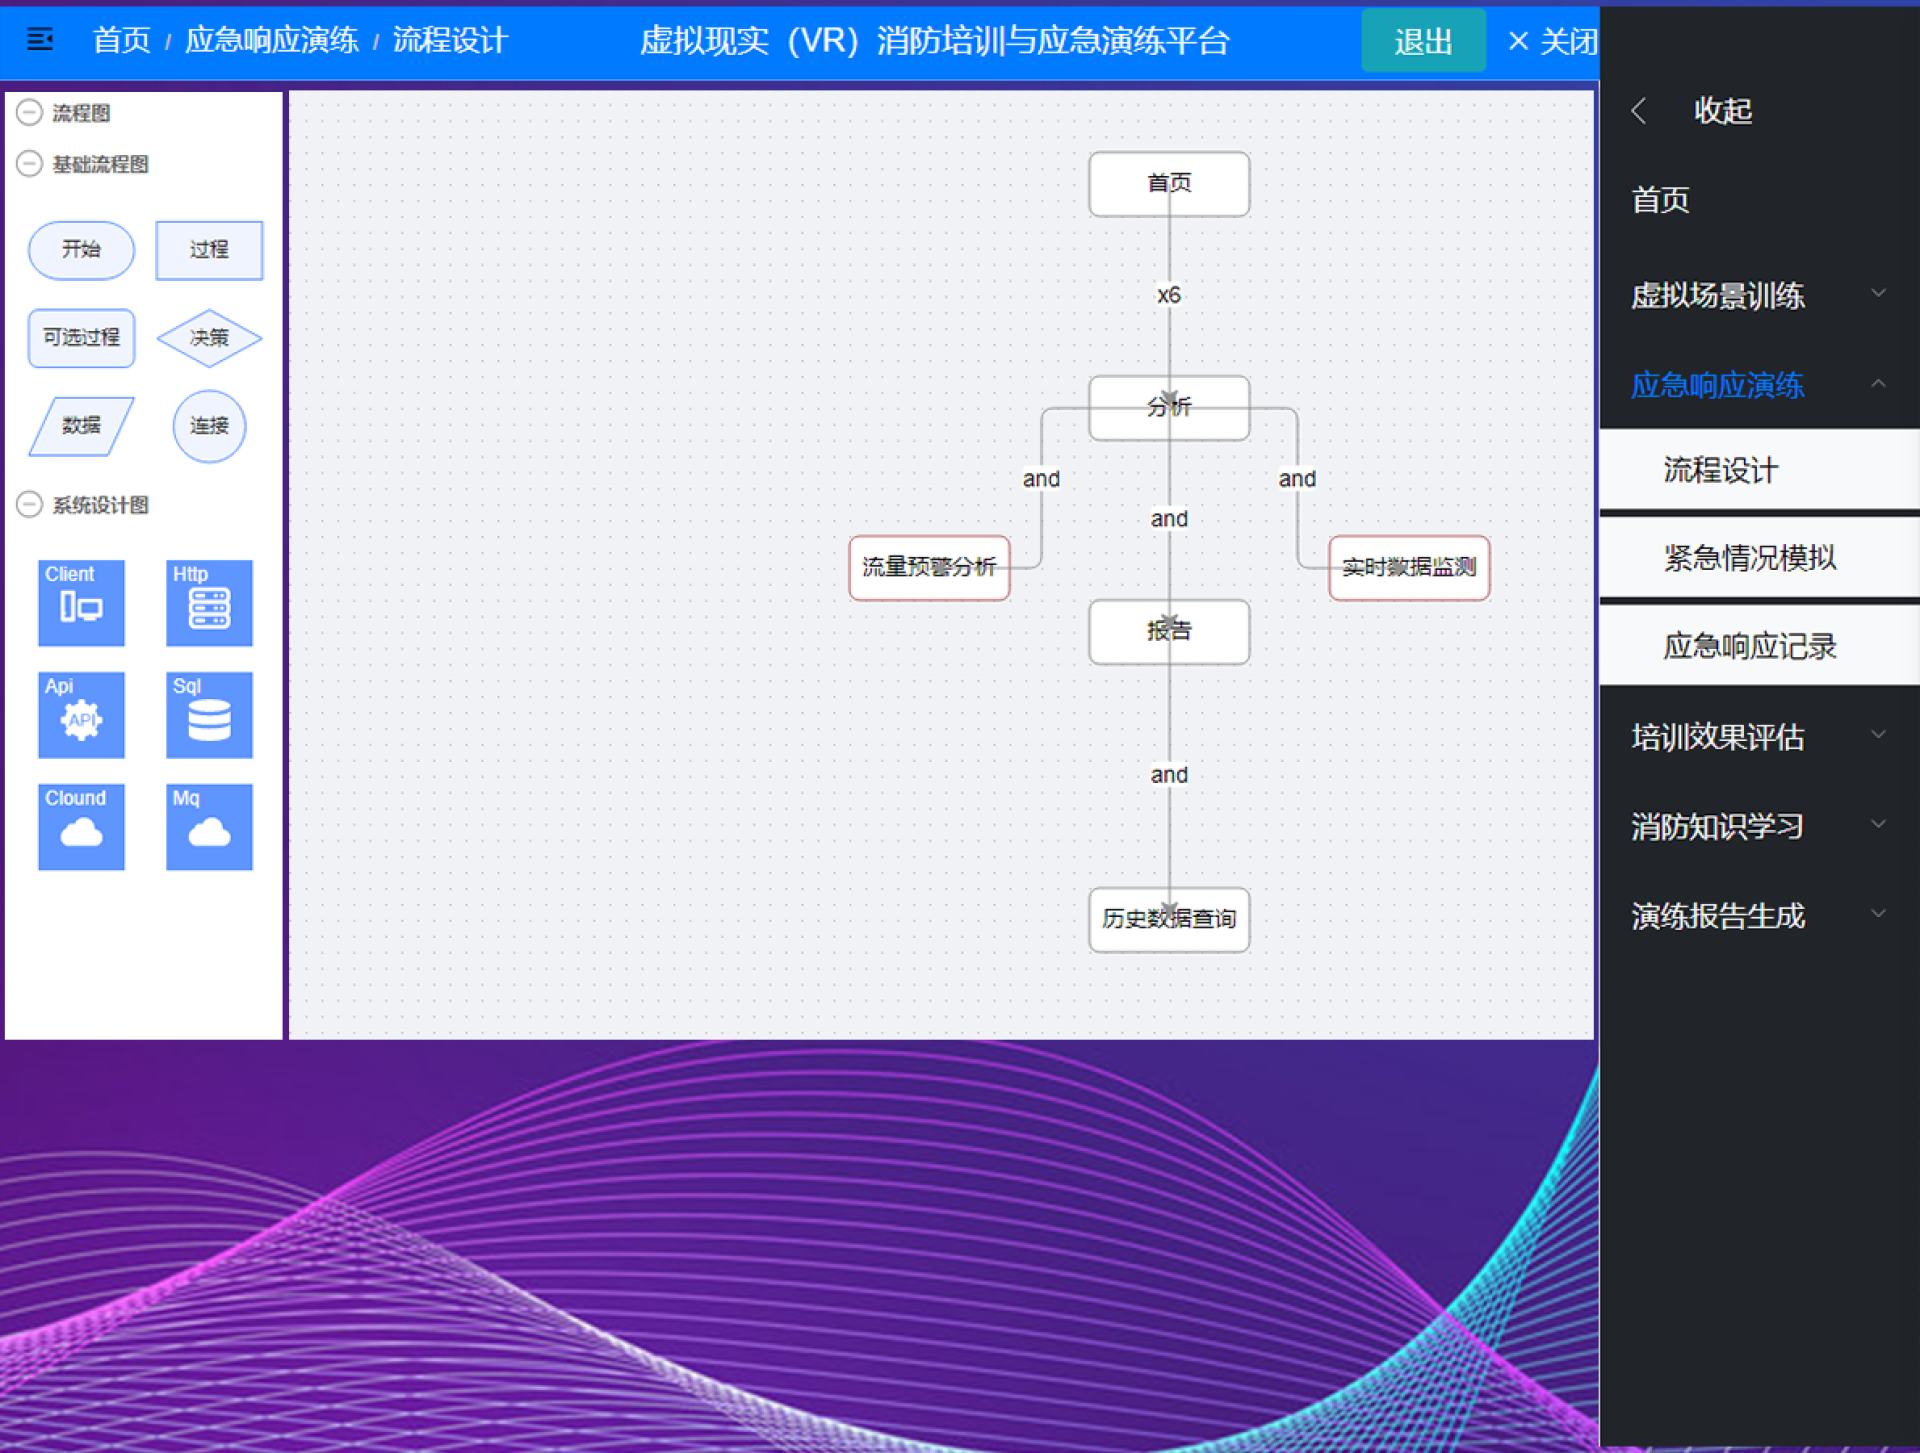
Task: Open the 紧急情况模拟 submenu item
Action: (x=1750, y=558)
